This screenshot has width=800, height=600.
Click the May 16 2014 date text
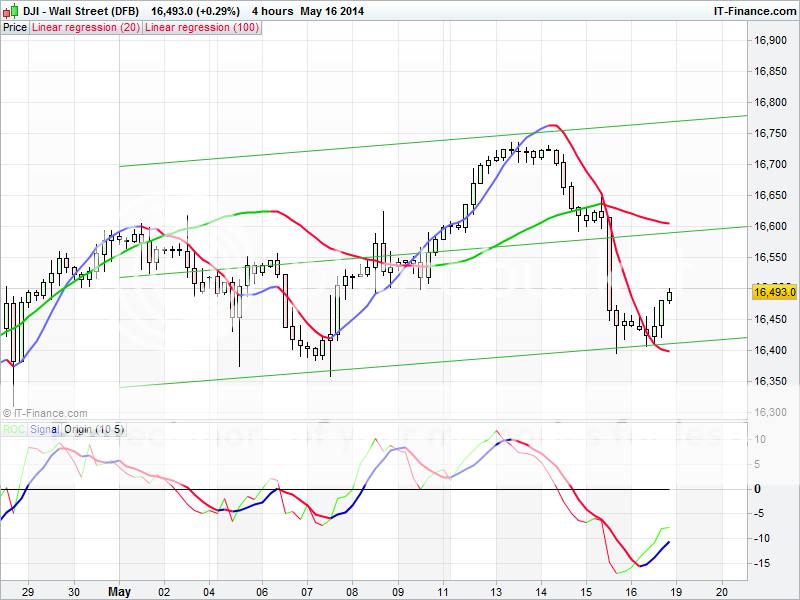[333, 11]
